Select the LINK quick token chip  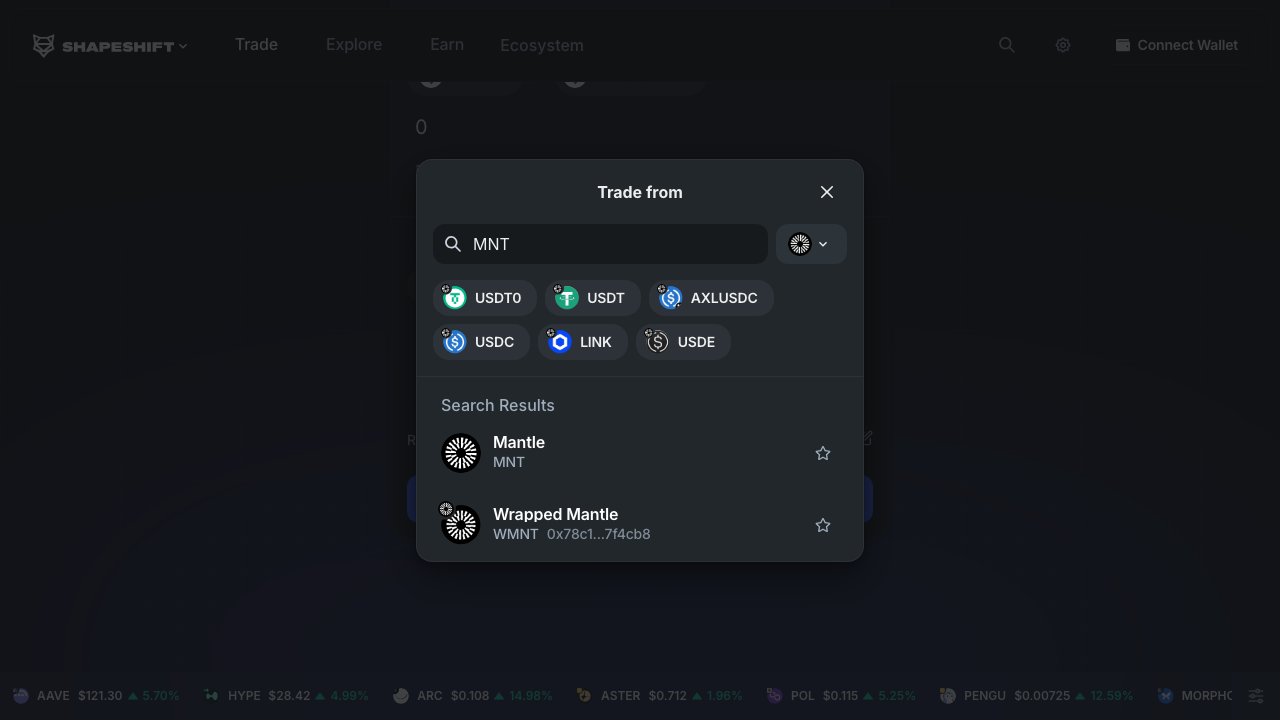(x=583, y=342)
